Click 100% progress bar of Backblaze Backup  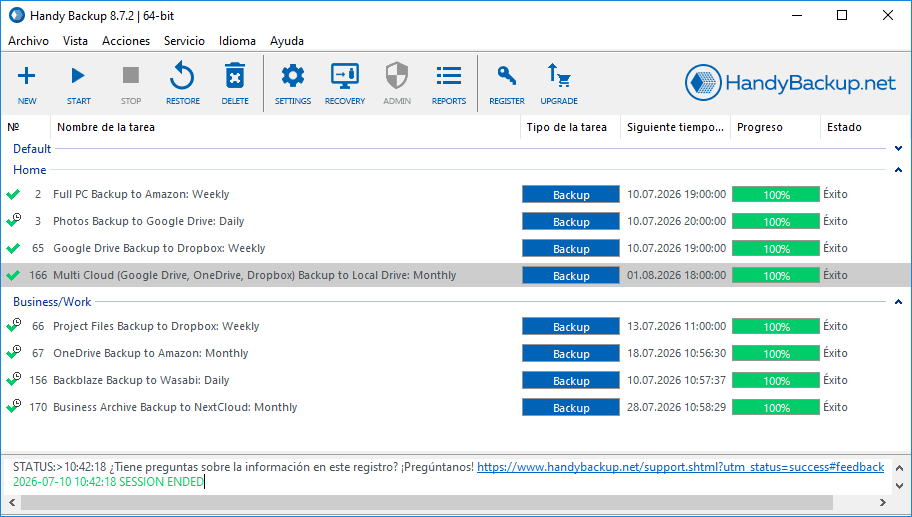[x=776, y=380]
